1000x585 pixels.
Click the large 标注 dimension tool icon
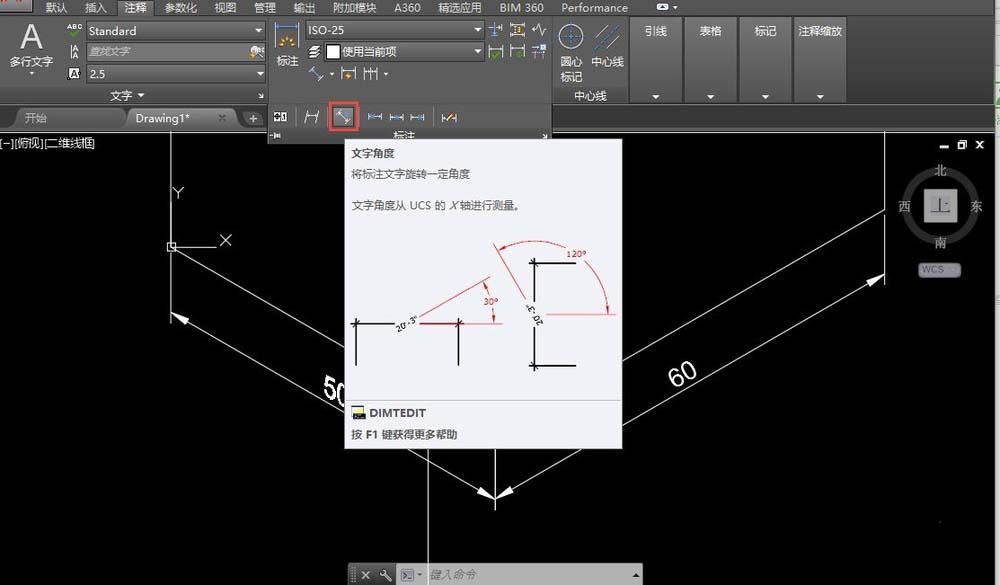pyautogui.click(x=286, y=45)
